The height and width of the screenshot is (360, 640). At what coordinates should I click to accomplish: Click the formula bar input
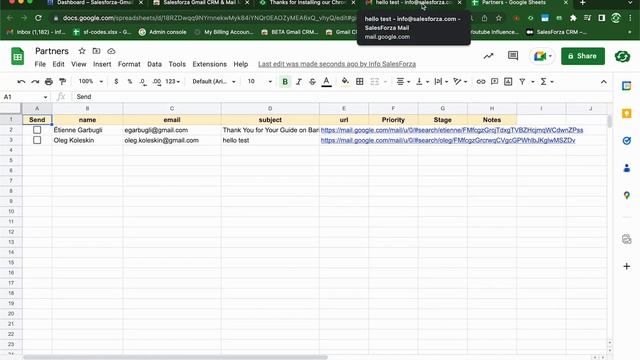[341, 97]
